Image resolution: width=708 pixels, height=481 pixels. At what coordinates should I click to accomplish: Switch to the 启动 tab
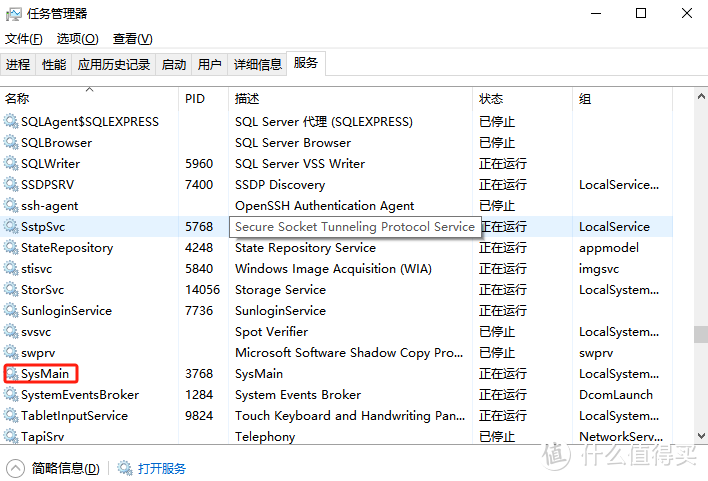click(174, 65)
